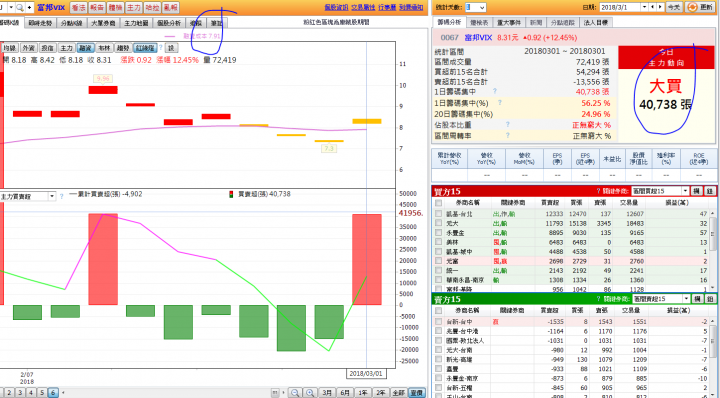The width and height of the screenshot is (720, 398).
Task: Click the 交易屬性 link at top
Action: (363, 7)
